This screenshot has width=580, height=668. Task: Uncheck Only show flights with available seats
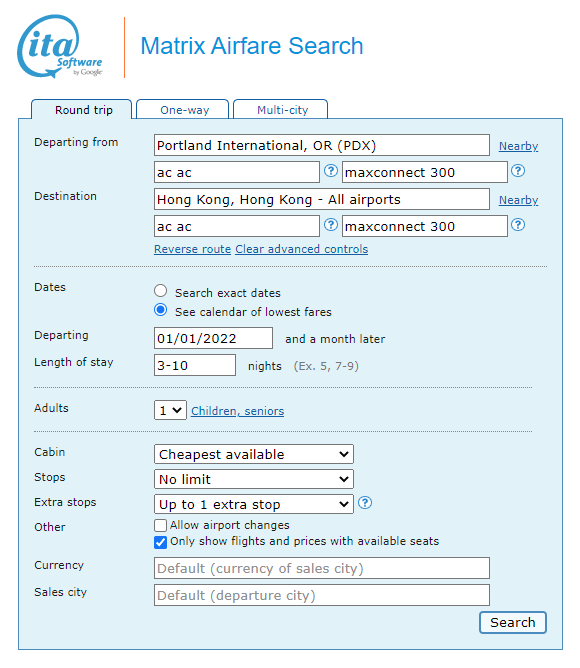coord(160,542)
